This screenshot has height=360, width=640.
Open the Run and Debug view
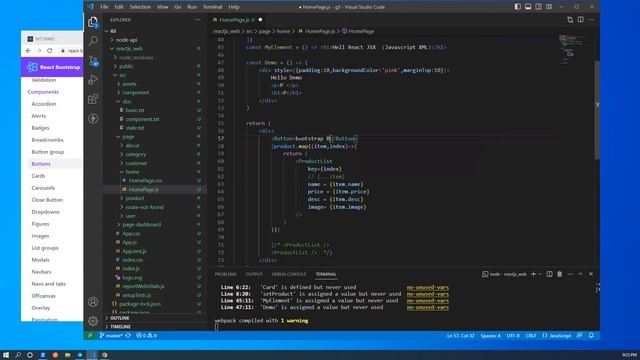(x=93, y=80)
